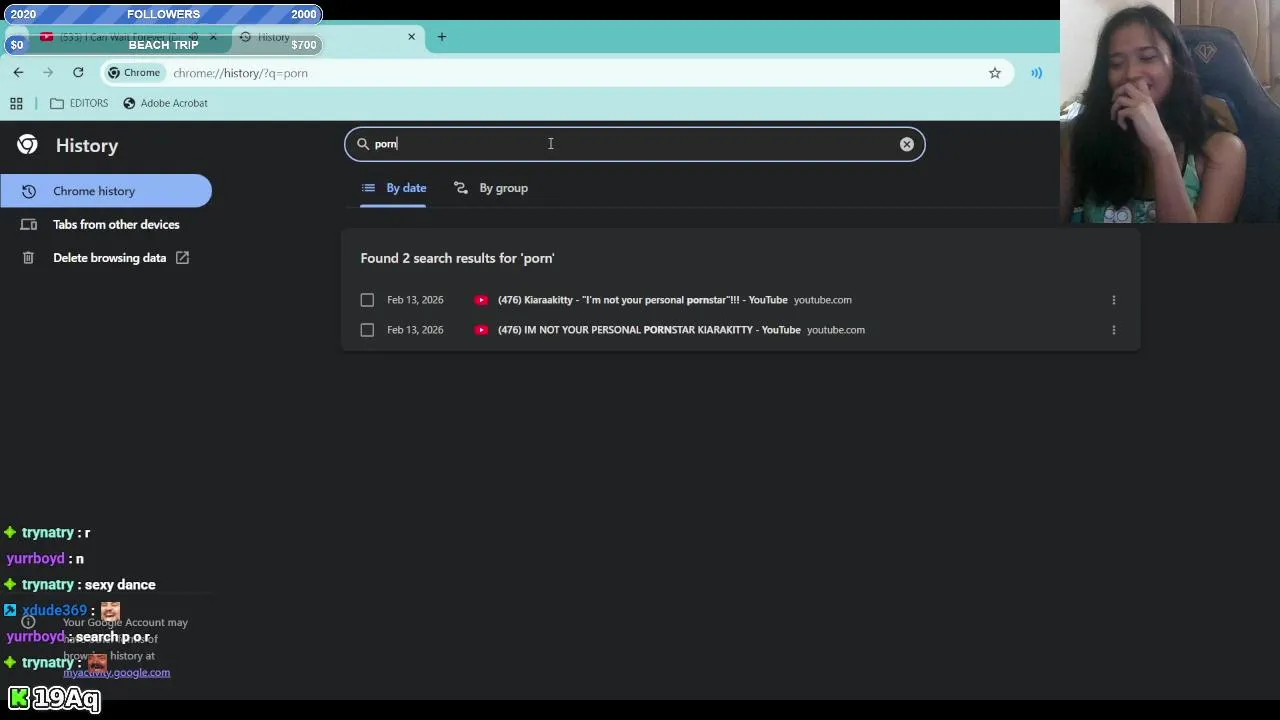Switch to the History browser tab
Image resolution: width=1280 pixels, height=720 pixels.
point(330,37)
